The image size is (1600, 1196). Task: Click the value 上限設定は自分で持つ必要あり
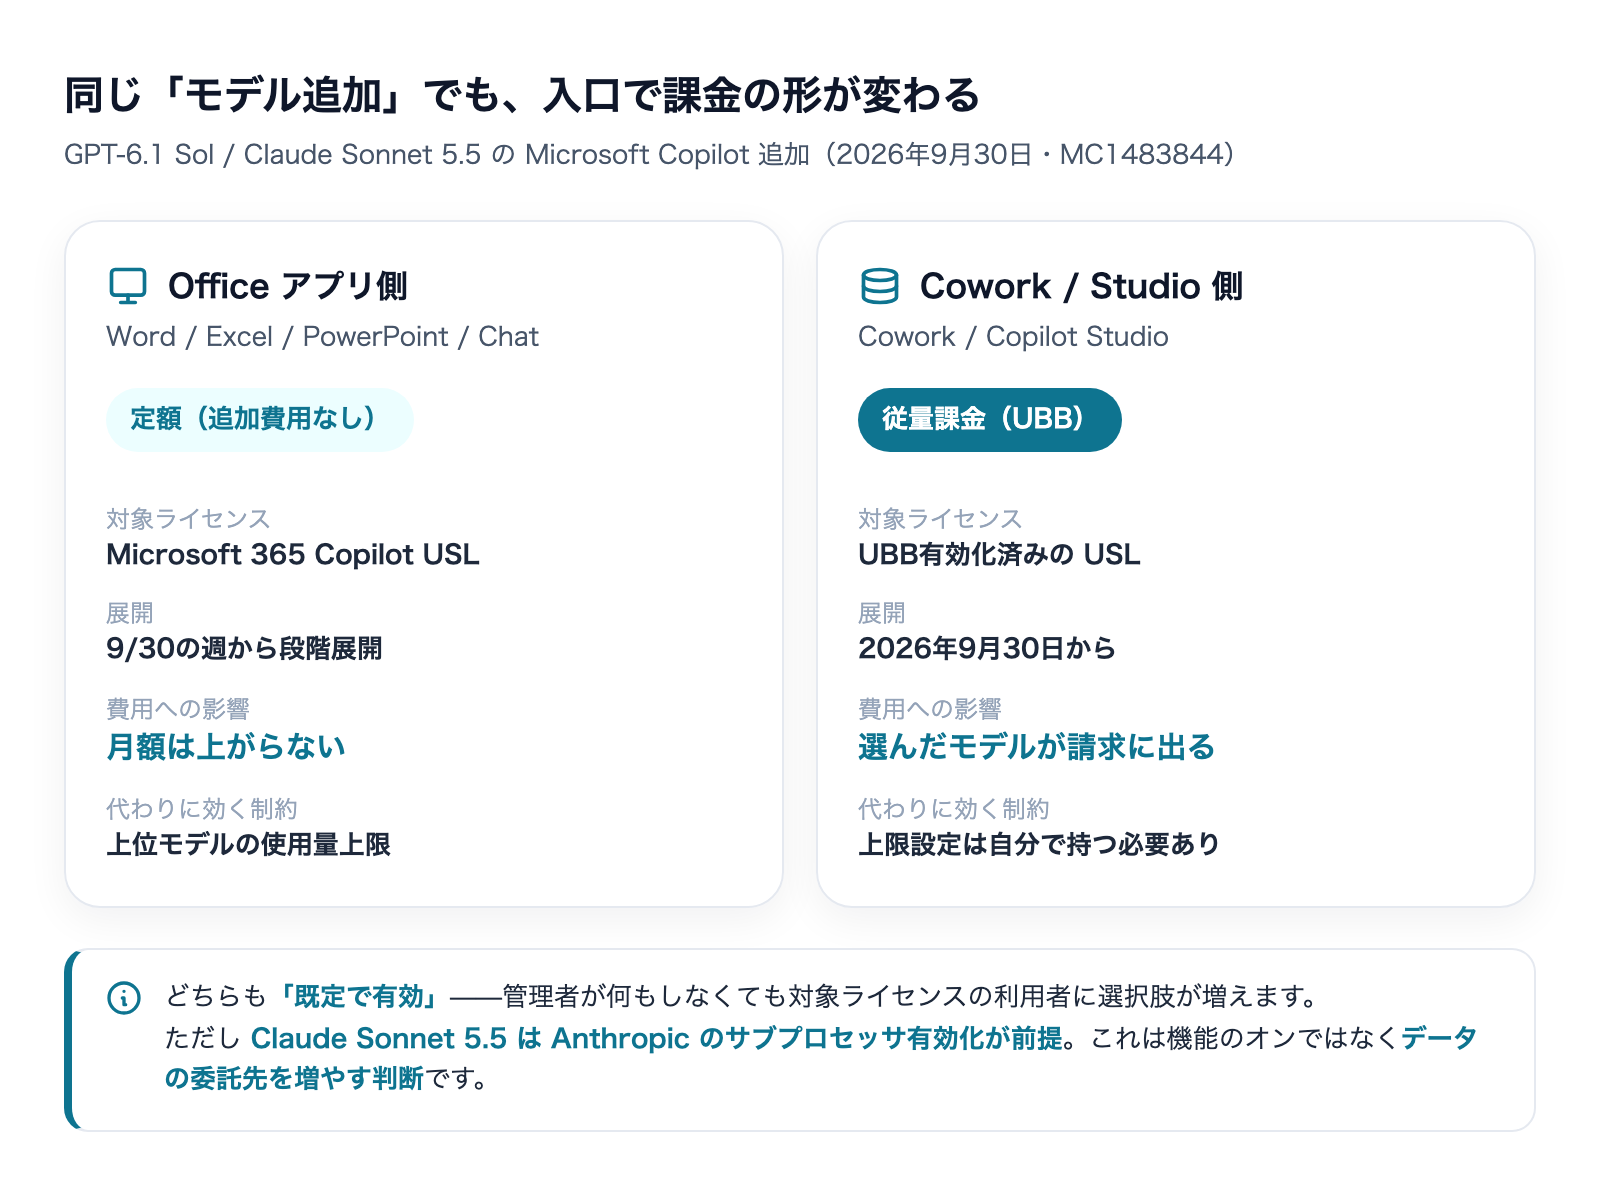click(1039, 844)
